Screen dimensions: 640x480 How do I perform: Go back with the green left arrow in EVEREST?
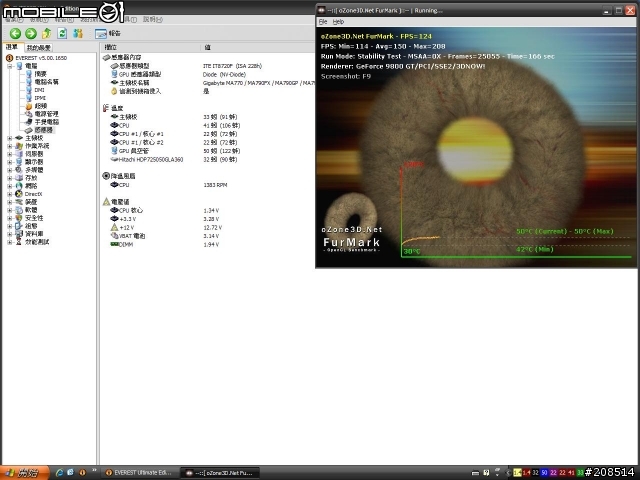coord(16,33)
